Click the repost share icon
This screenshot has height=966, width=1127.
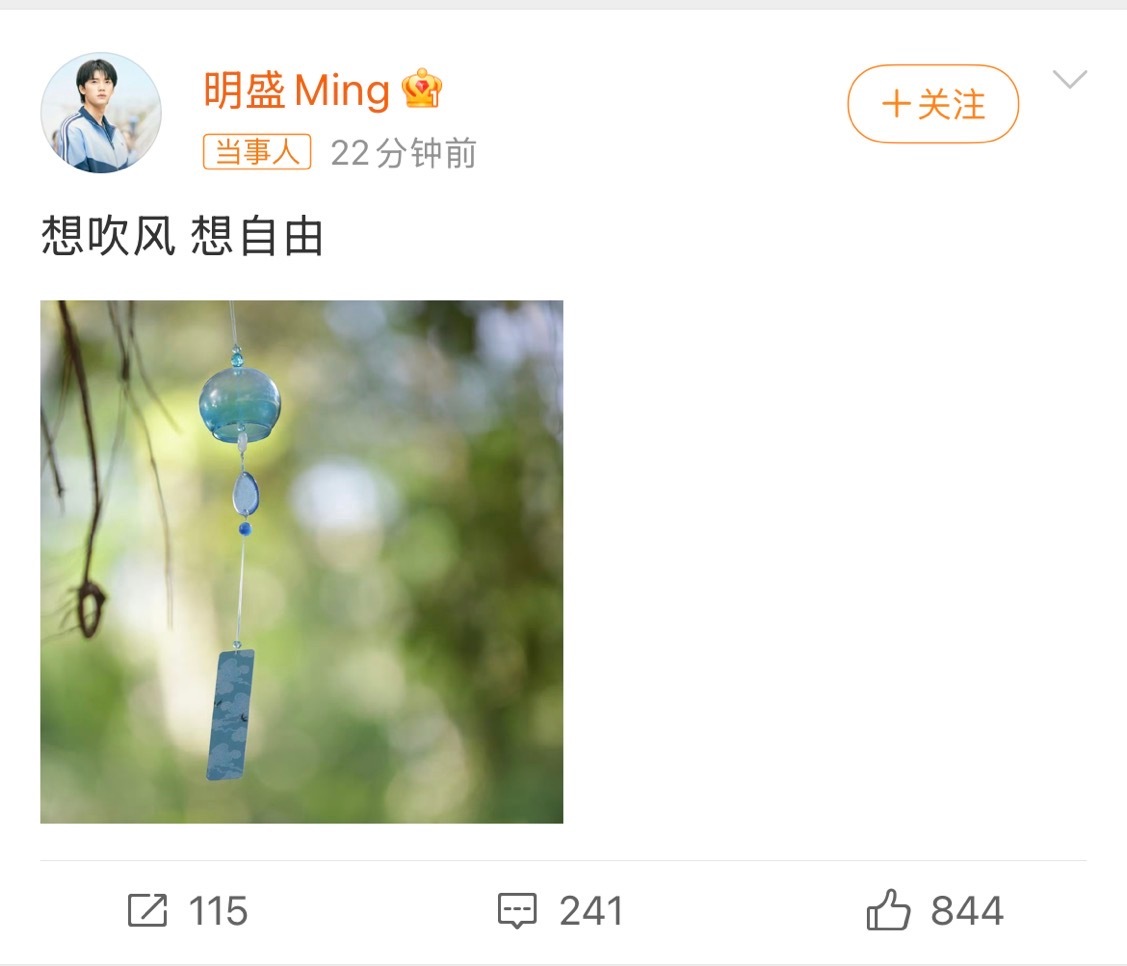coord(147,910)
